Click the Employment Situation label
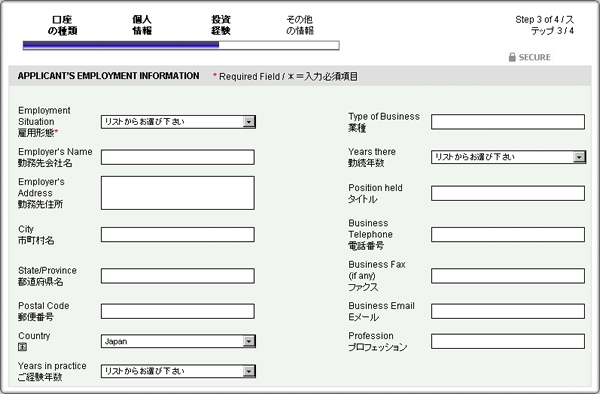 pos(44,122)
